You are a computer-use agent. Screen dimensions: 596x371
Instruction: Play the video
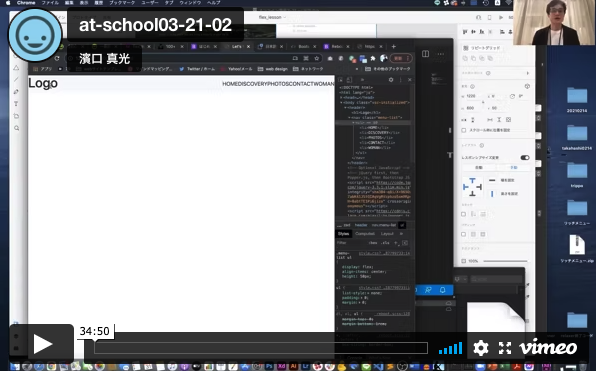click(x=42, y=344)
